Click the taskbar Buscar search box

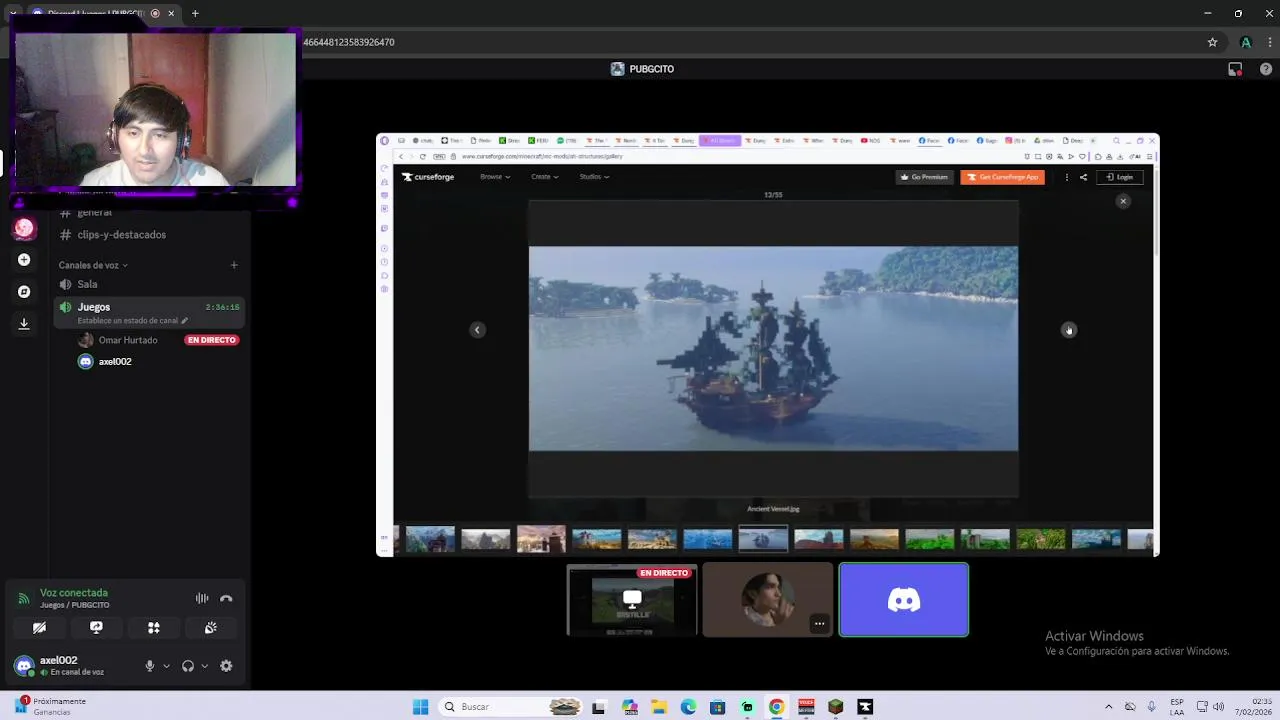tap(511, 707)
